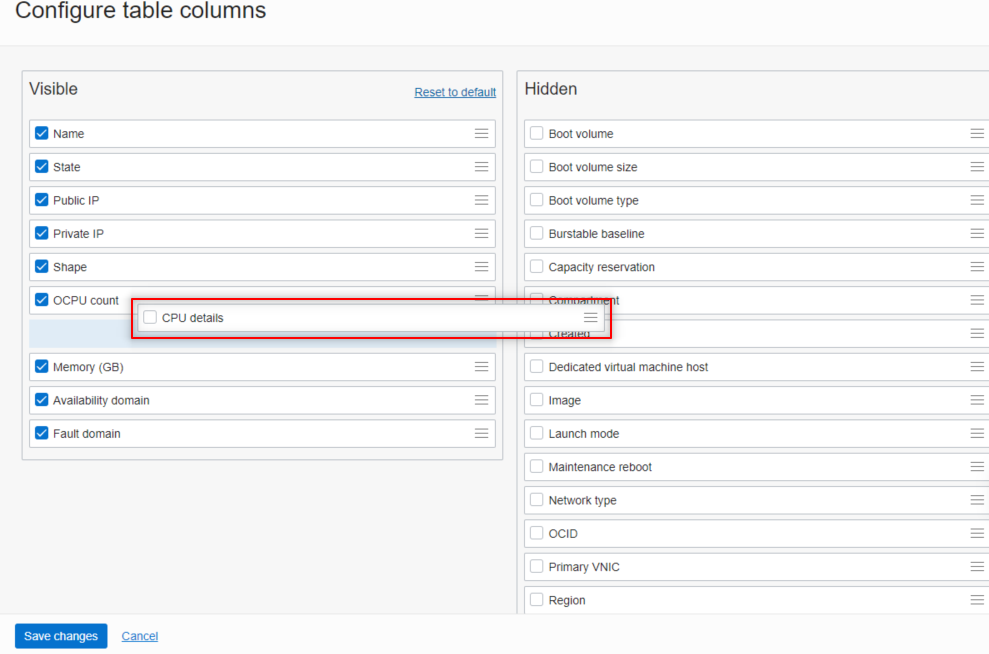Disable the Shape column
The image size is (989, 654).
[41, 267]
